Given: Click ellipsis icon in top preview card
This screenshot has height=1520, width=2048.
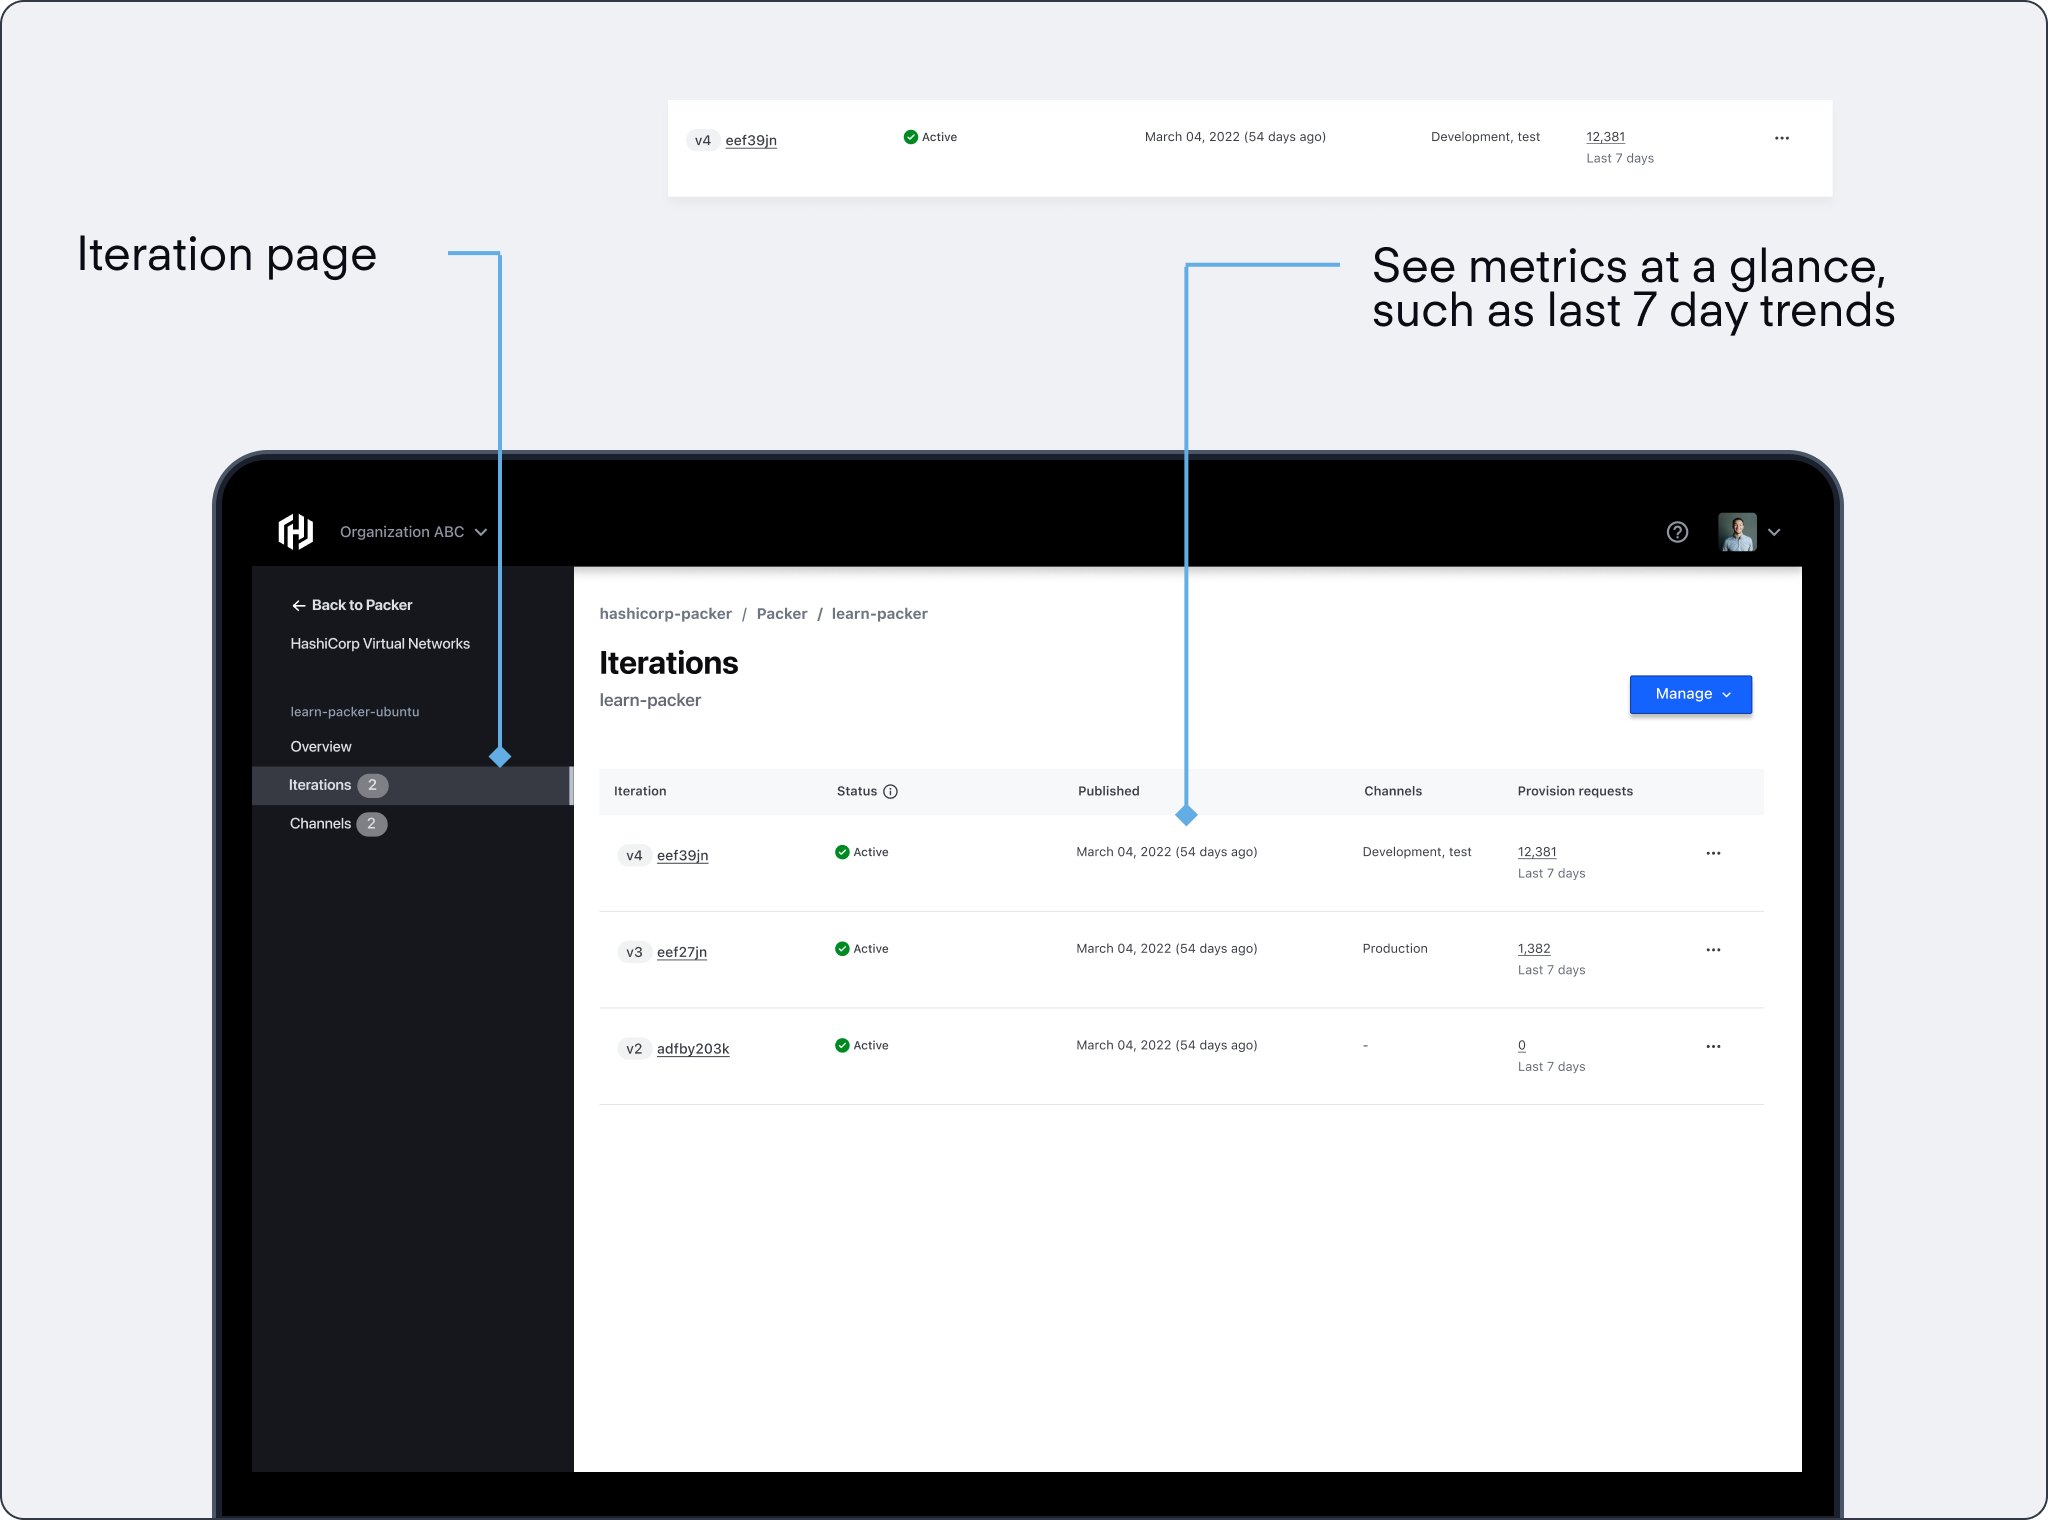Looking at the screenshot, I should (x=1781, y=138).
